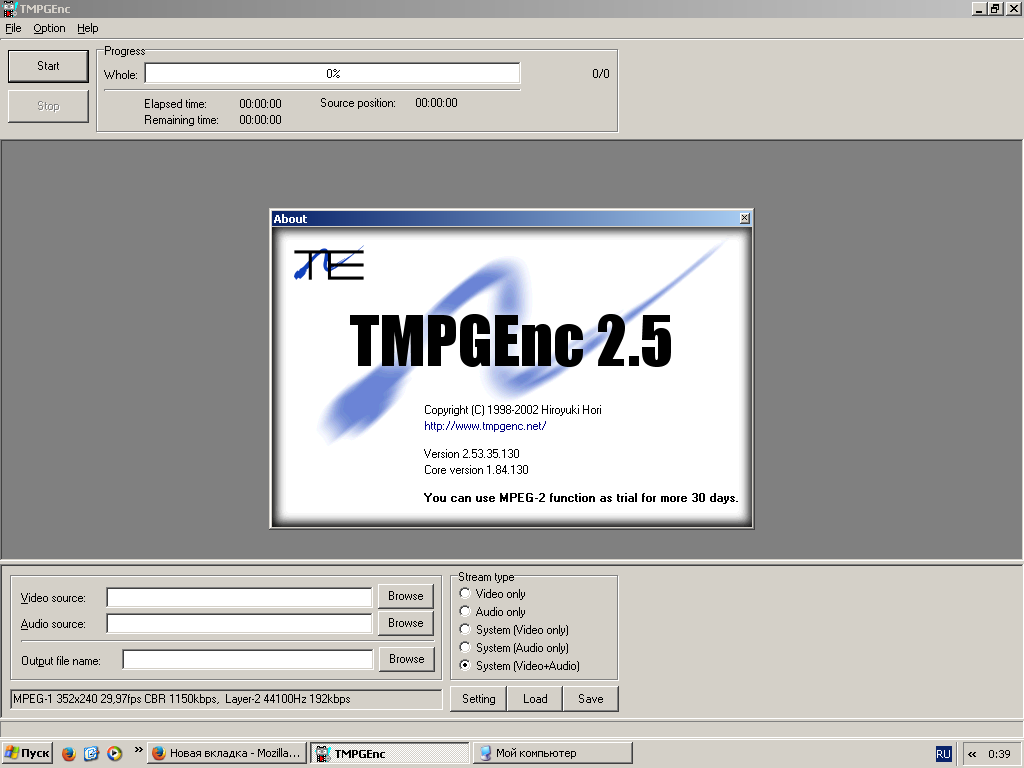This screenshot has height=768, width=1024.
Task: Click the MPEG-2 trial notice text
Action: pos(581,498)
